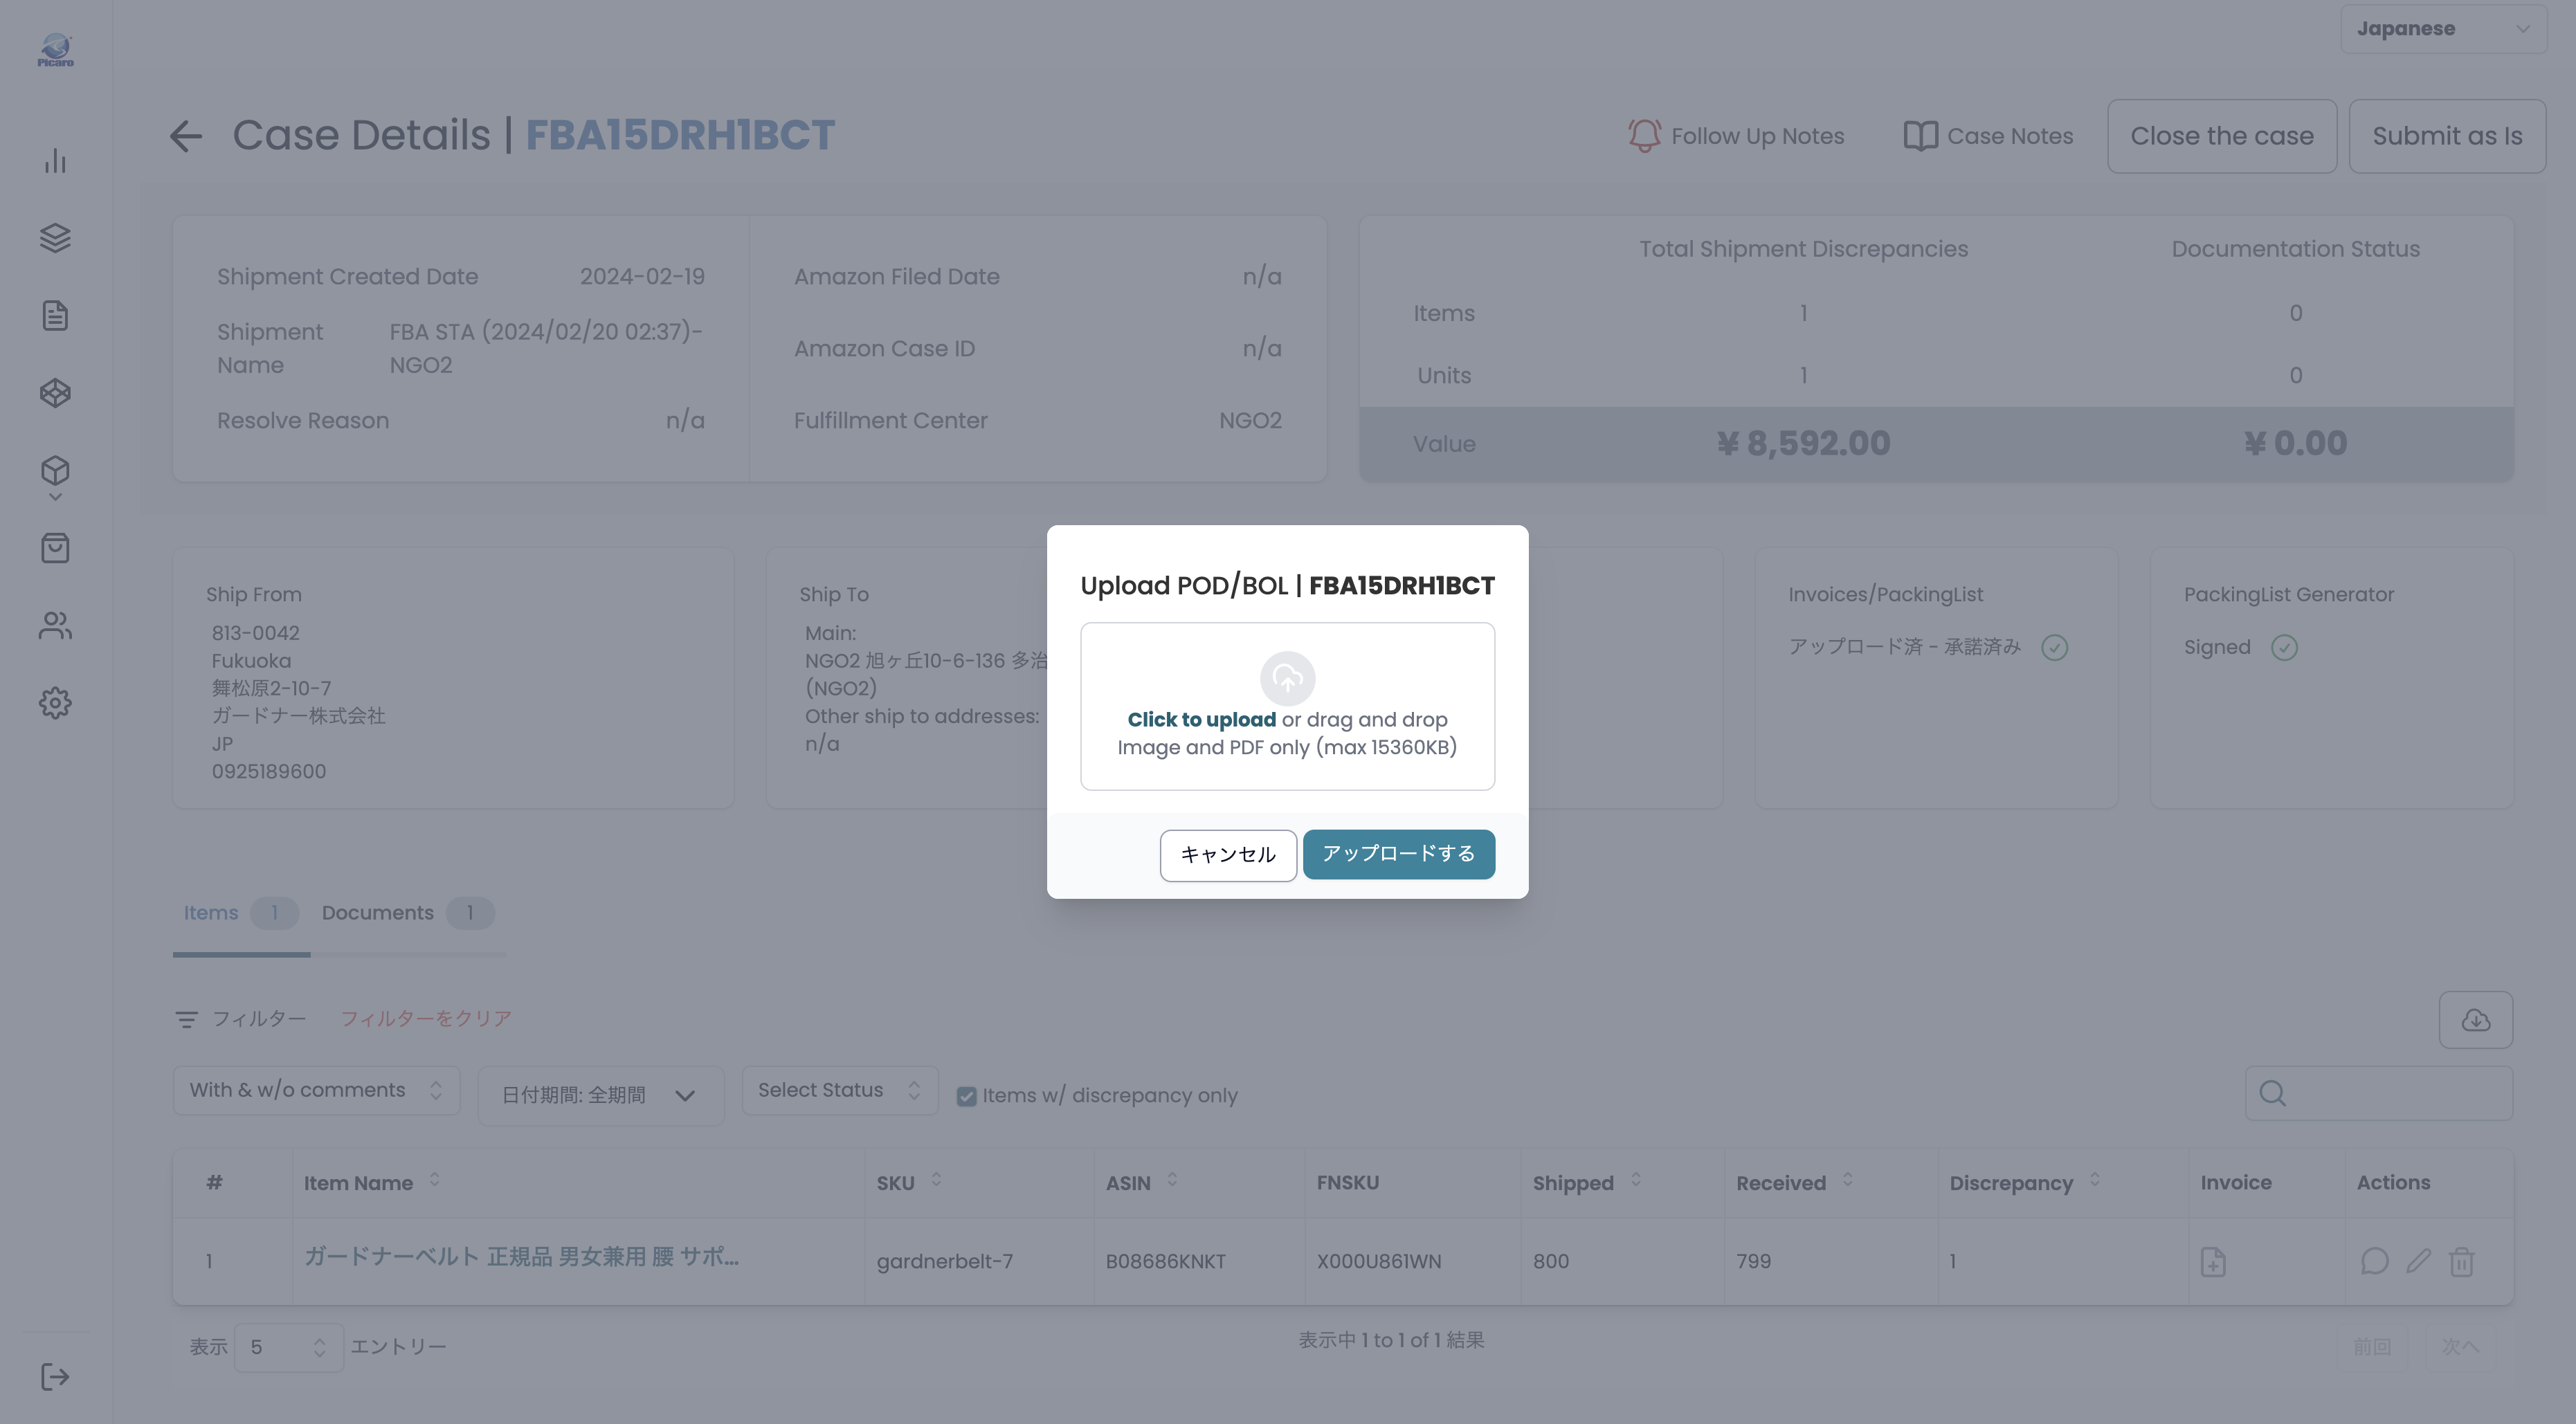Toggle Items w/ discrepancy only checkbox
2576x1424 pixels.
point(966,1096)
